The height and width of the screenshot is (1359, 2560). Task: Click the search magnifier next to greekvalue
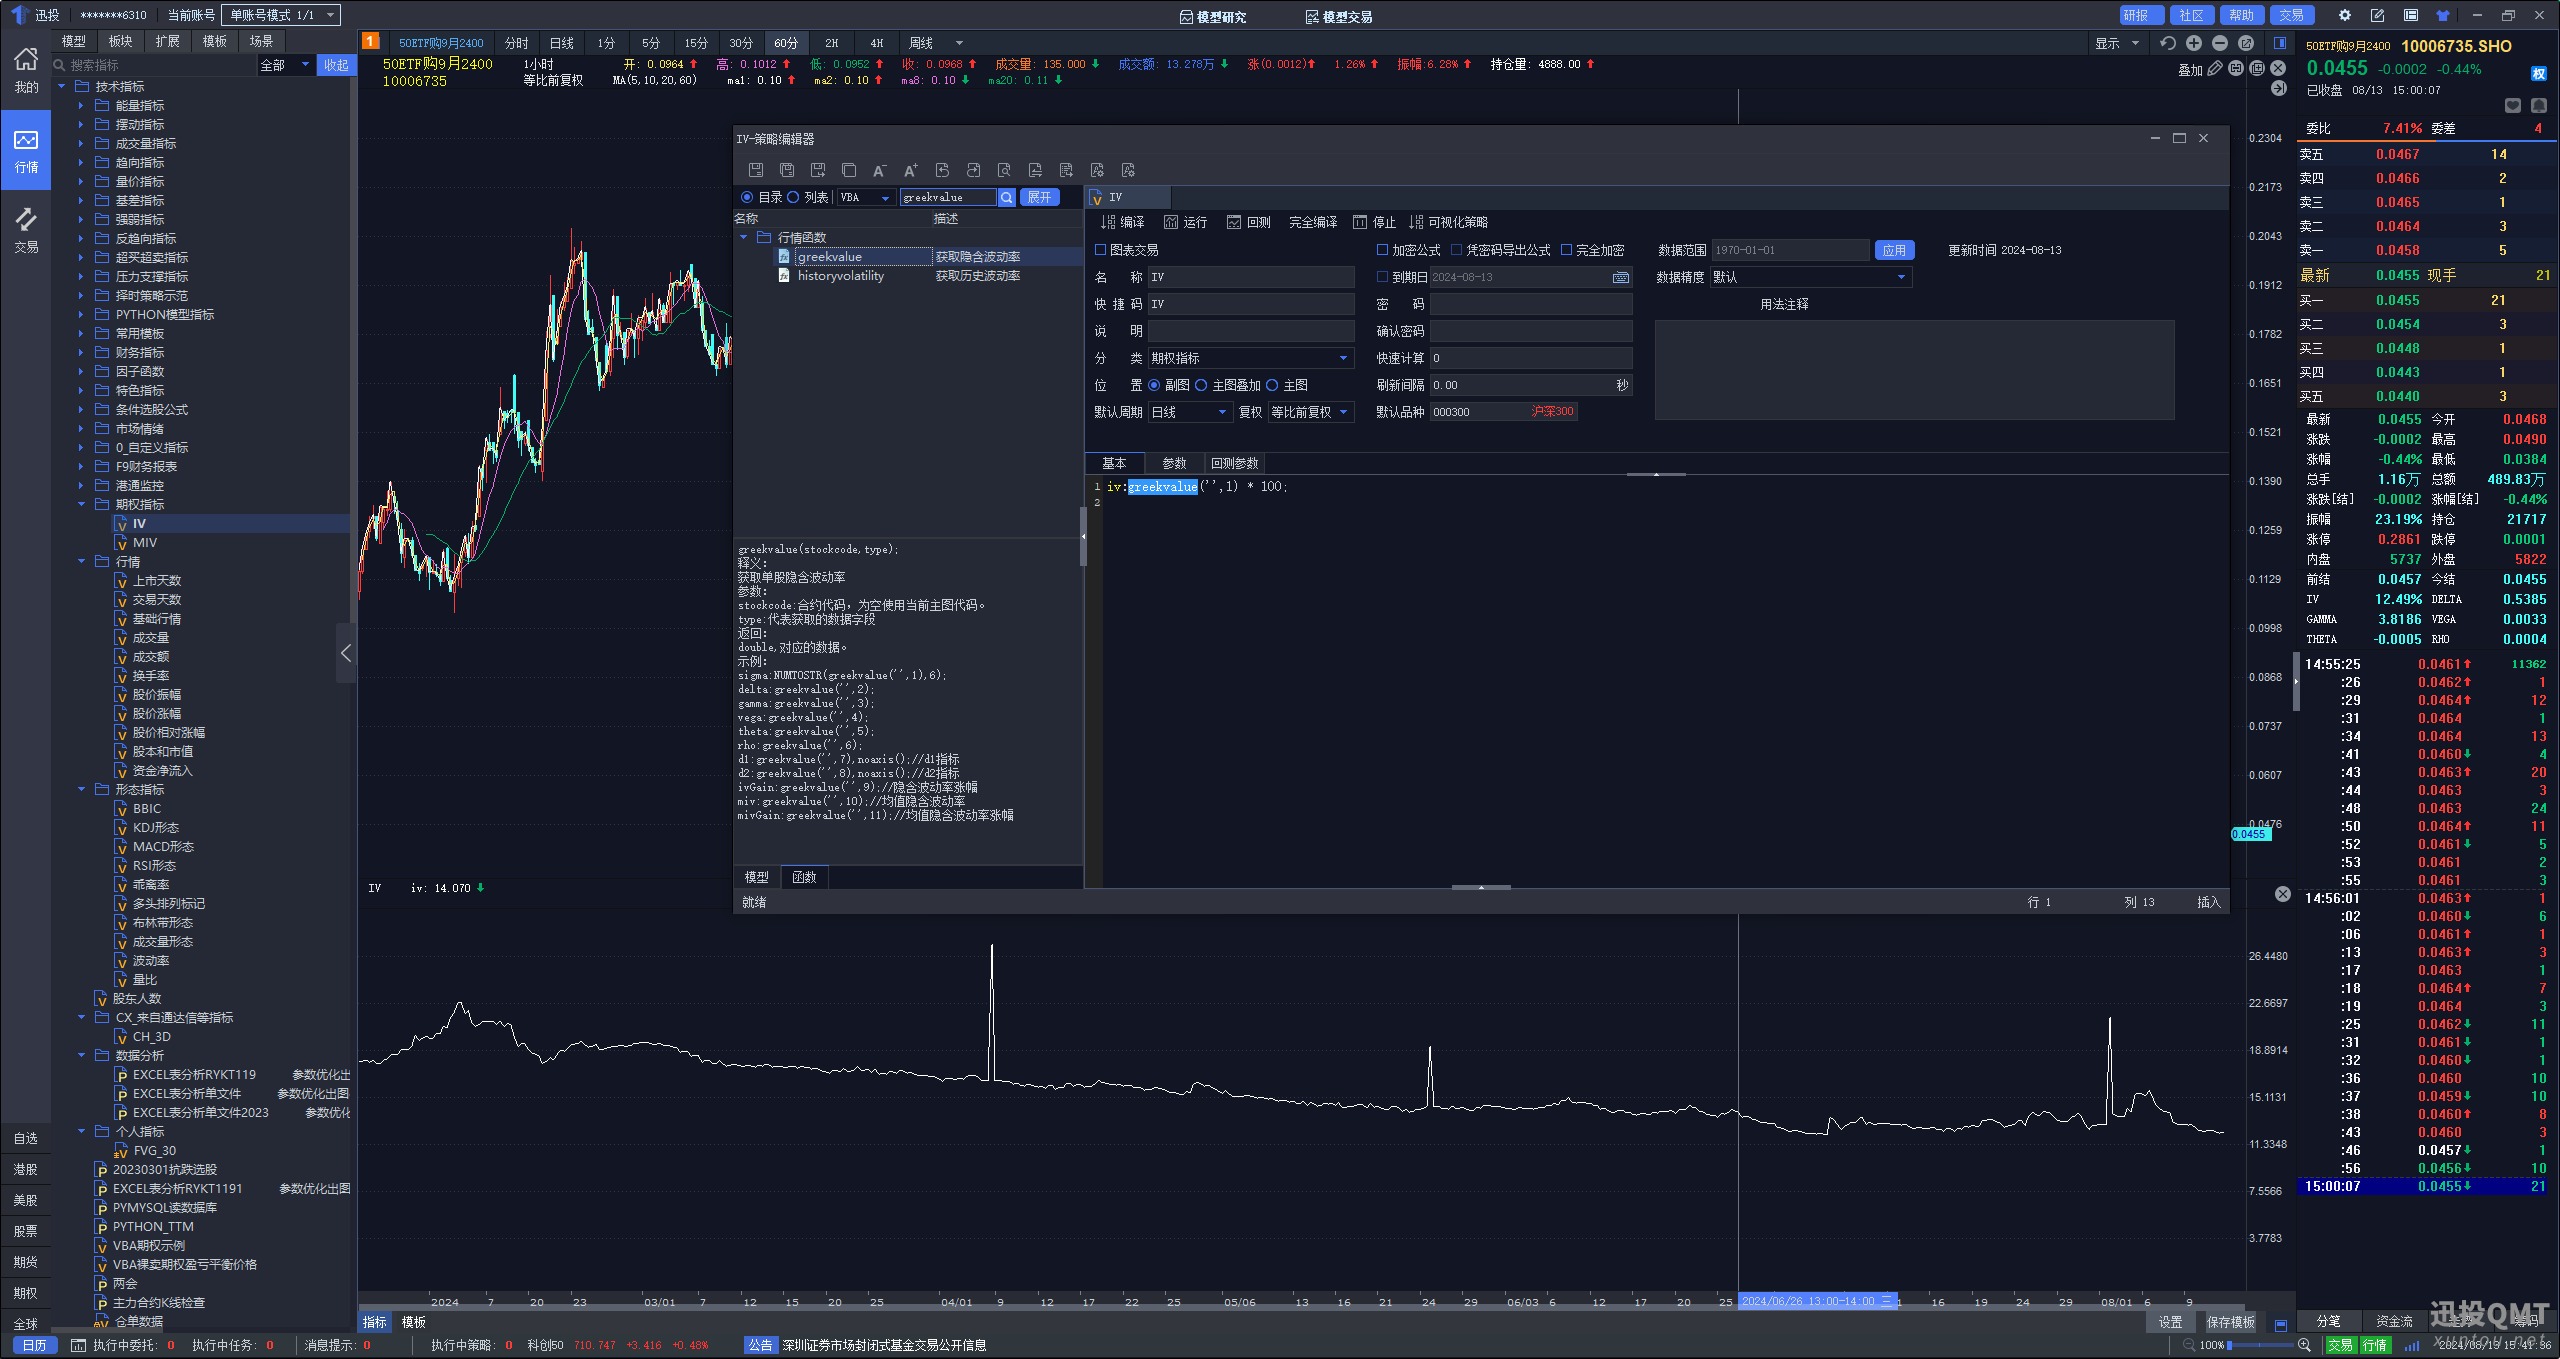pyautogui.click(x=1007, y=197)
